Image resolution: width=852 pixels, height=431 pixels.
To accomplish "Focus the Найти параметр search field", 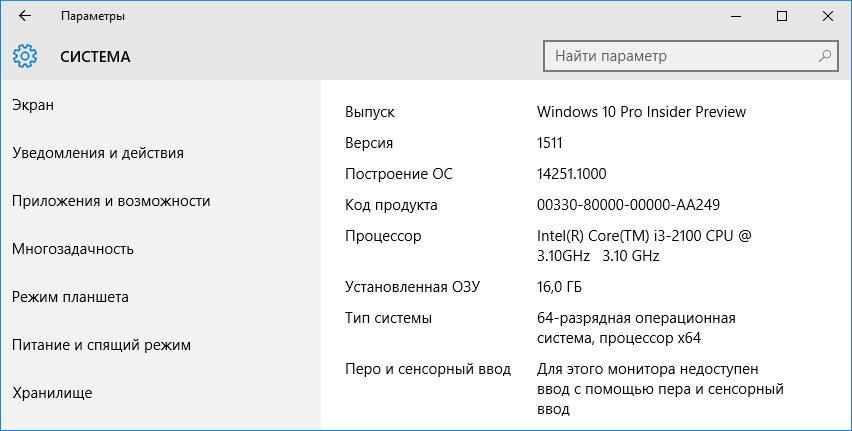I will 691,55.
